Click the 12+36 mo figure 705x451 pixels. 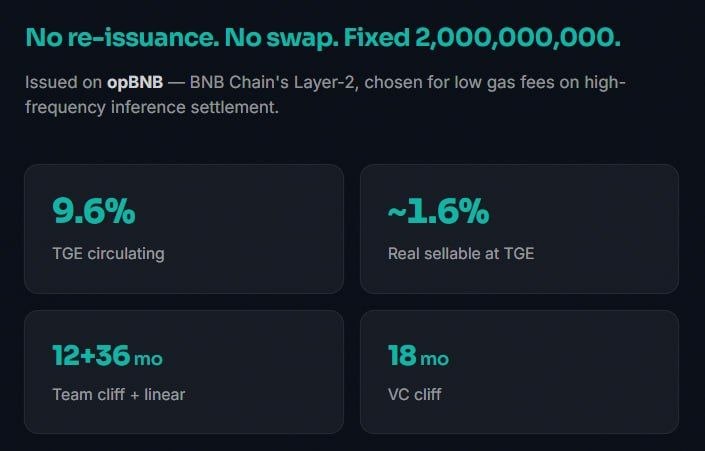(107, 356)
